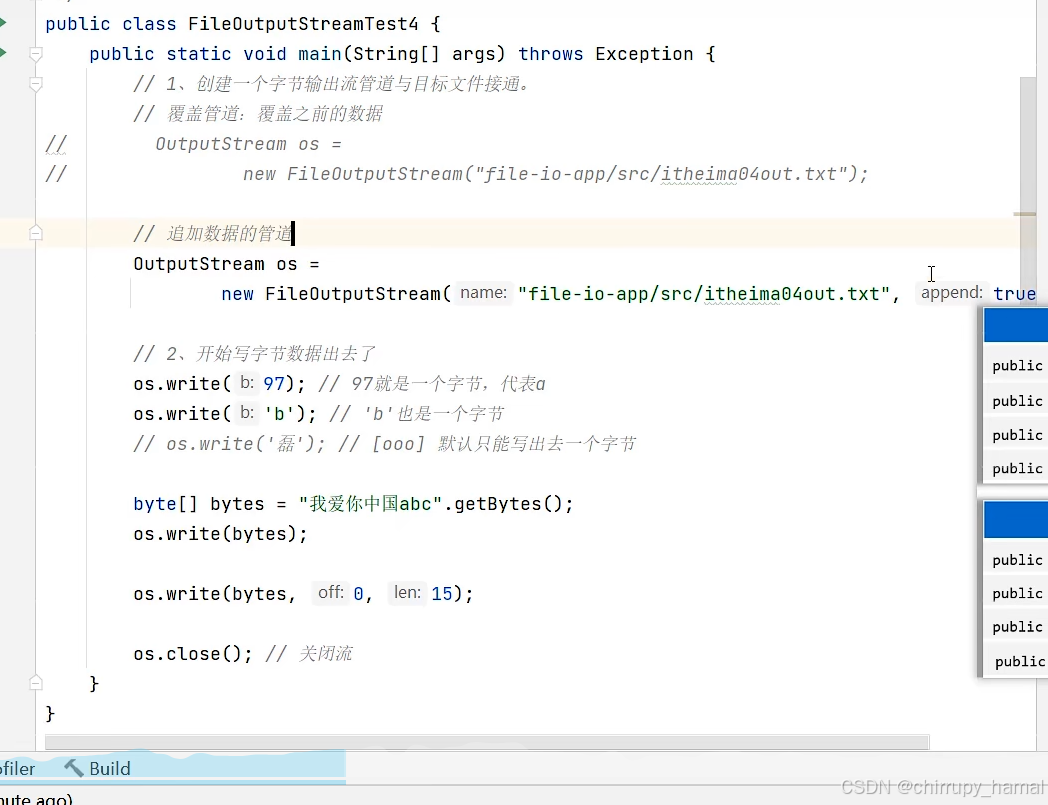Click the class name FileOutputStreamTest4
This screenshot has height=805, width=1048.
[x=303, y=24]
